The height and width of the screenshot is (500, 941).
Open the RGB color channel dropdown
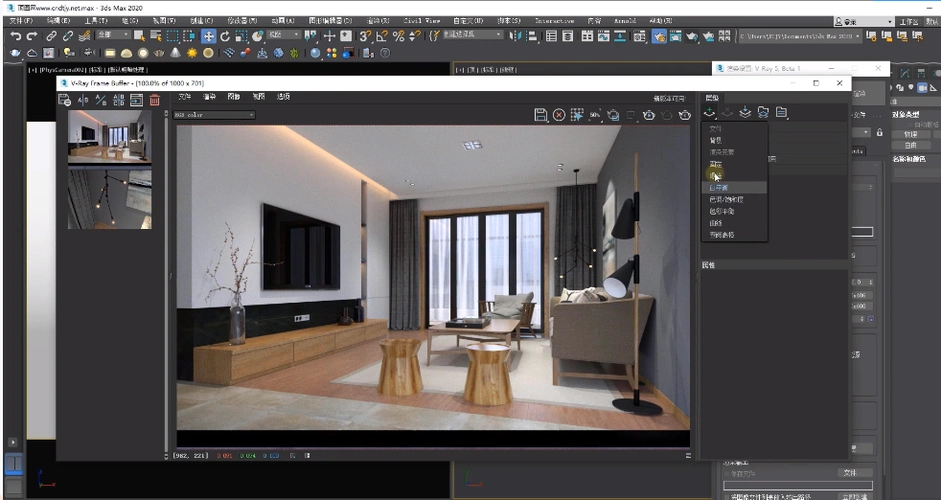click(214, 115)
